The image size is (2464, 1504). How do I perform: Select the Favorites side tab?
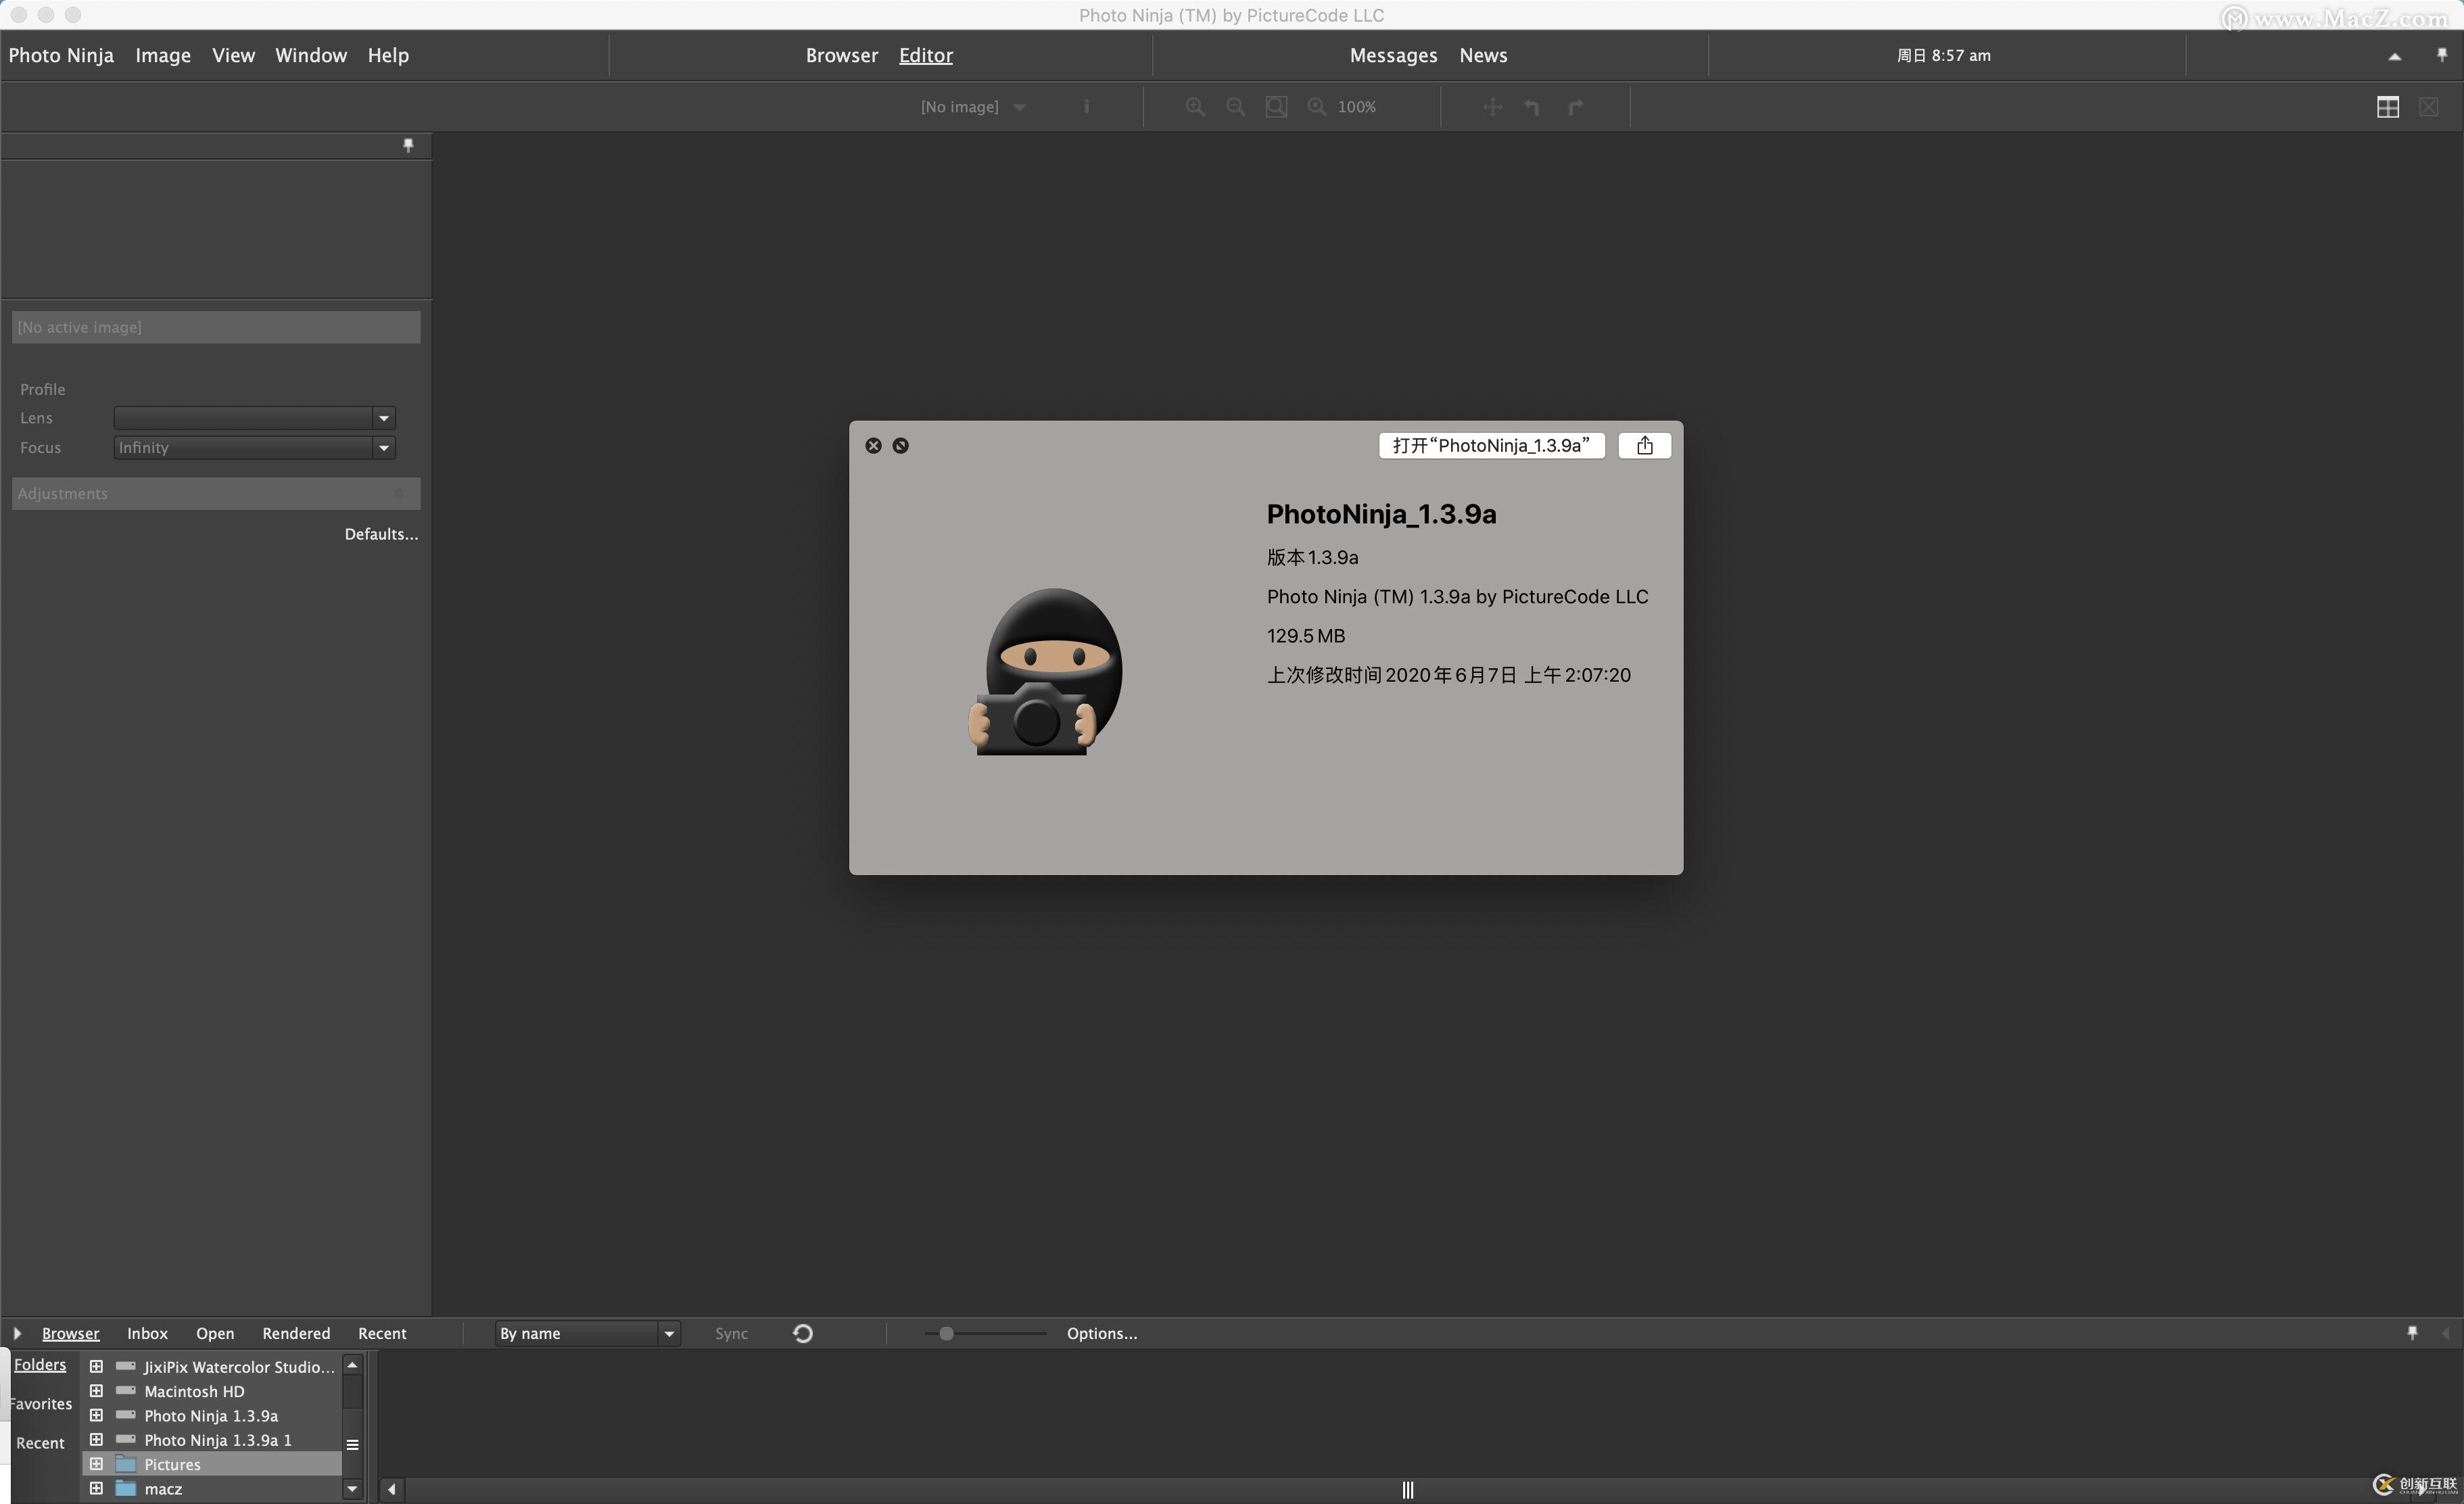[x=40, y=1404]
